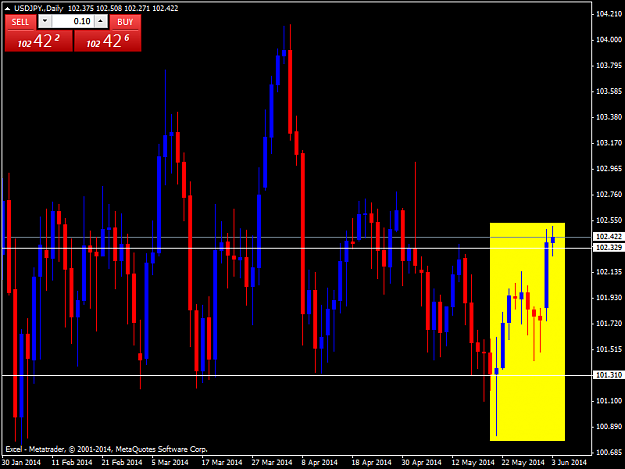Click the 103.170 price axis label
This screenshot has height=469, width=625.
click(609, 143)
